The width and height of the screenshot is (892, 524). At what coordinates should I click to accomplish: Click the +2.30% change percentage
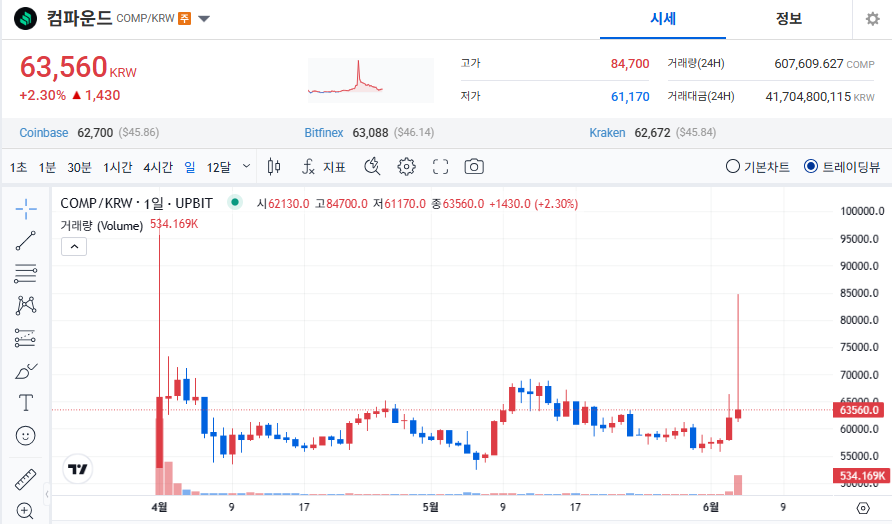43,95
